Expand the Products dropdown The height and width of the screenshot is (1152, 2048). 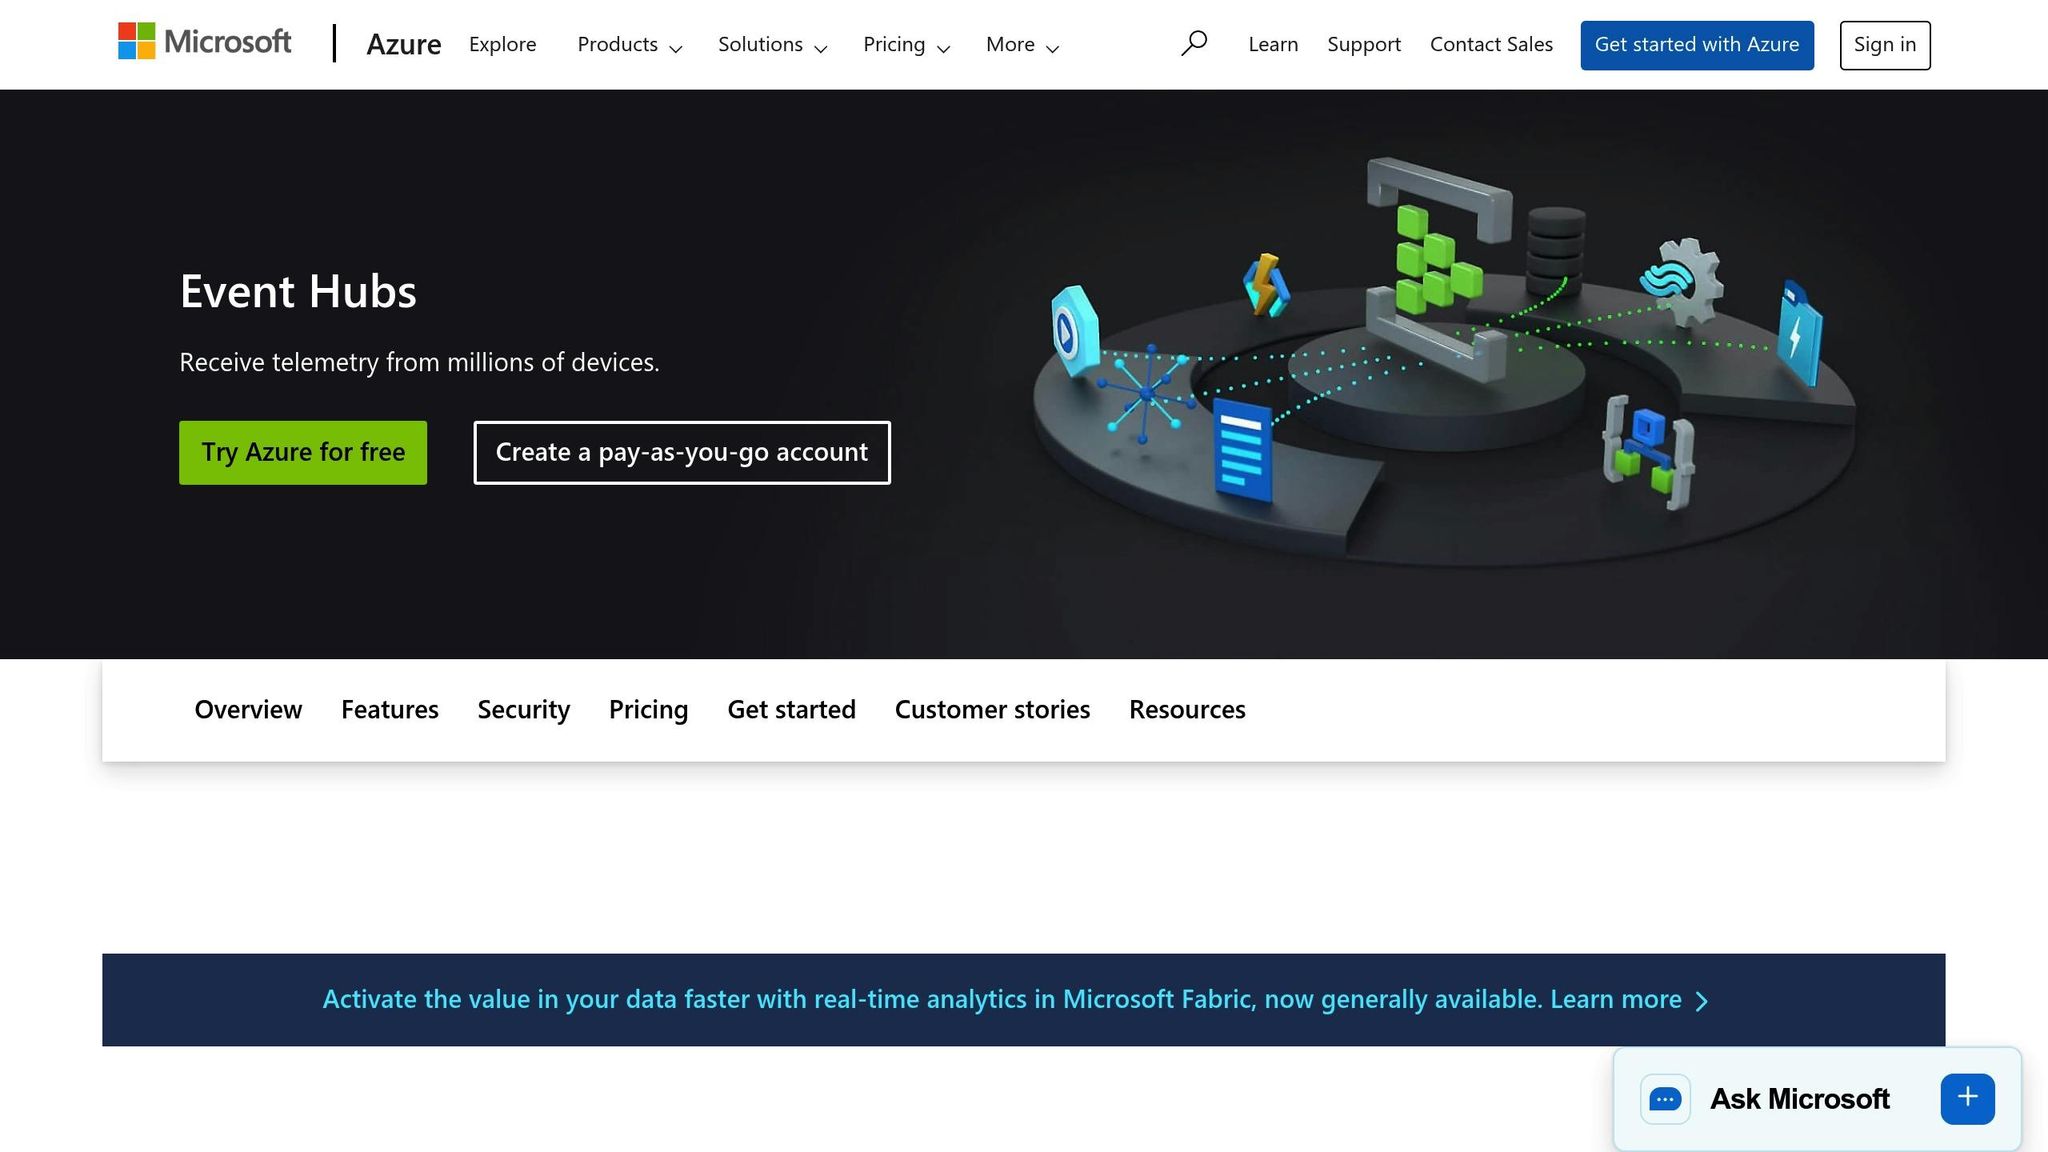(628, 44)
